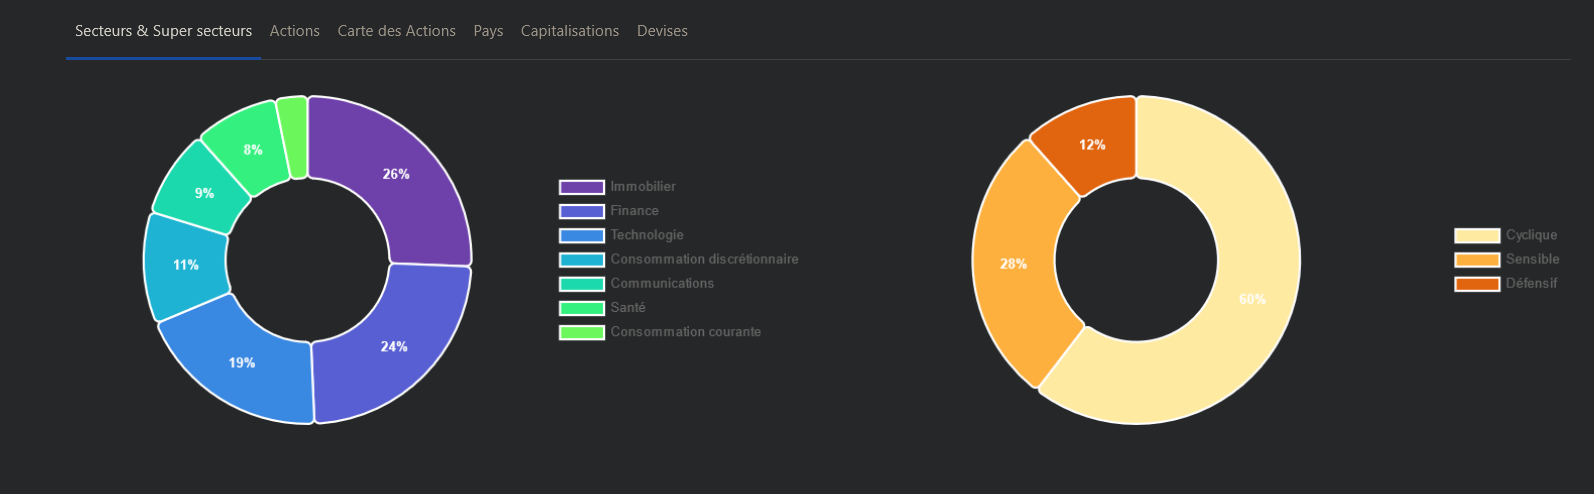
Task: Toggle Immobilier legend entry
Action: coord(642,187)
